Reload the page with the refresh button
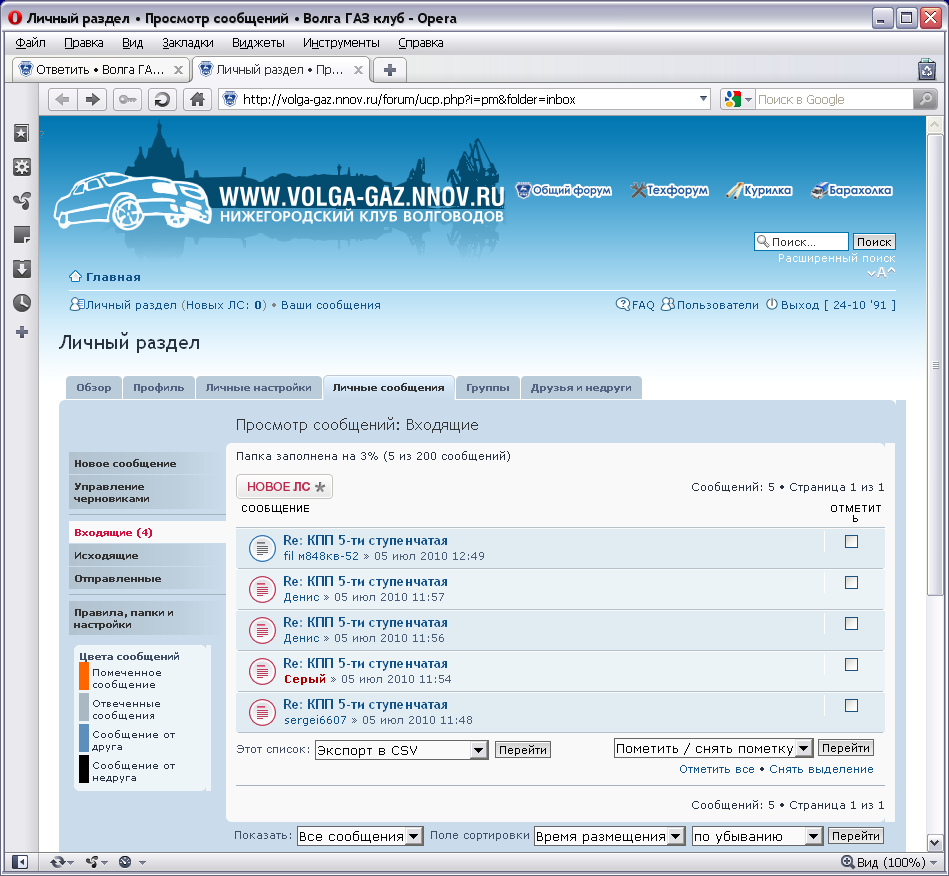The width and height of the screenshot is (949, 876). [x=162, y=99]
